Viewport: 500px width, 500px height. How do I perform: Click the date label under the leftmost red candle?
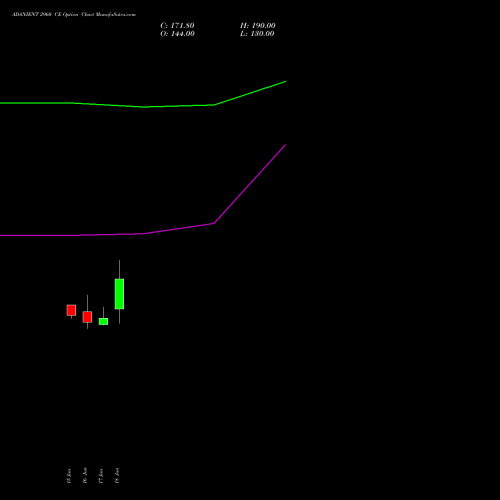click(x=69, y=475)
